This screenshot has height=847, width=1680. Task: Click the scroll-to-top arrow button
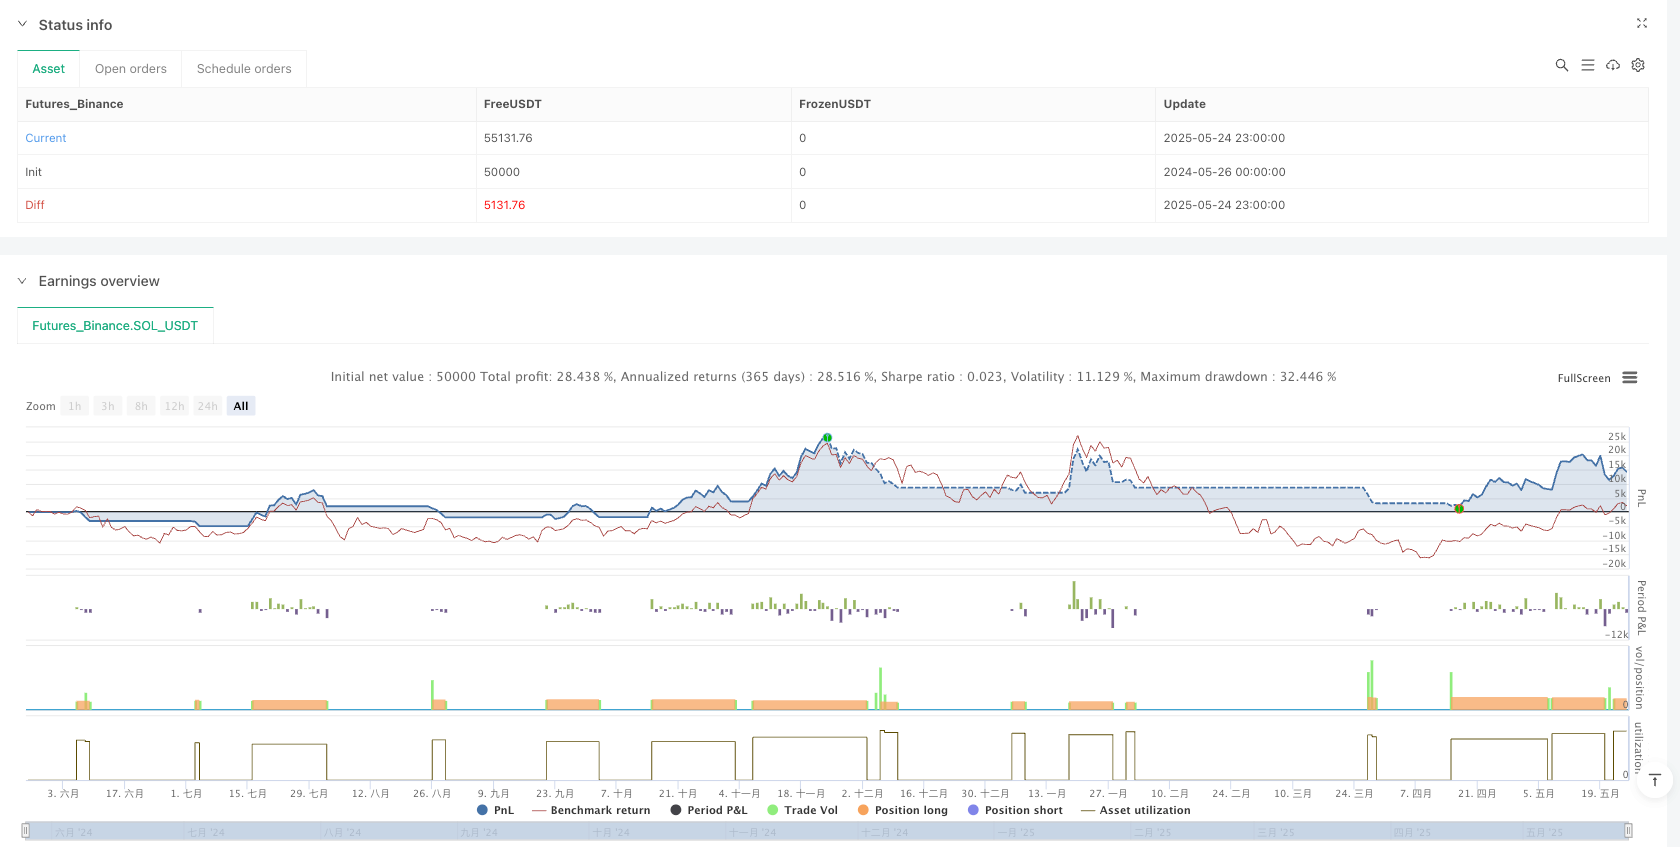coord(1655,780)
